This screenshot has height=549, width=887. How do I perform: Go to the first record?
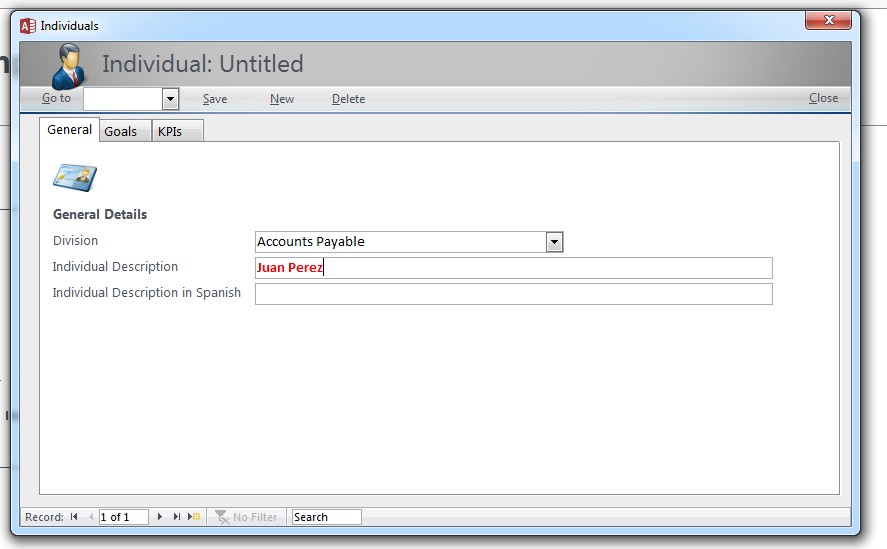pyautogui.click(x=74, y=517)
